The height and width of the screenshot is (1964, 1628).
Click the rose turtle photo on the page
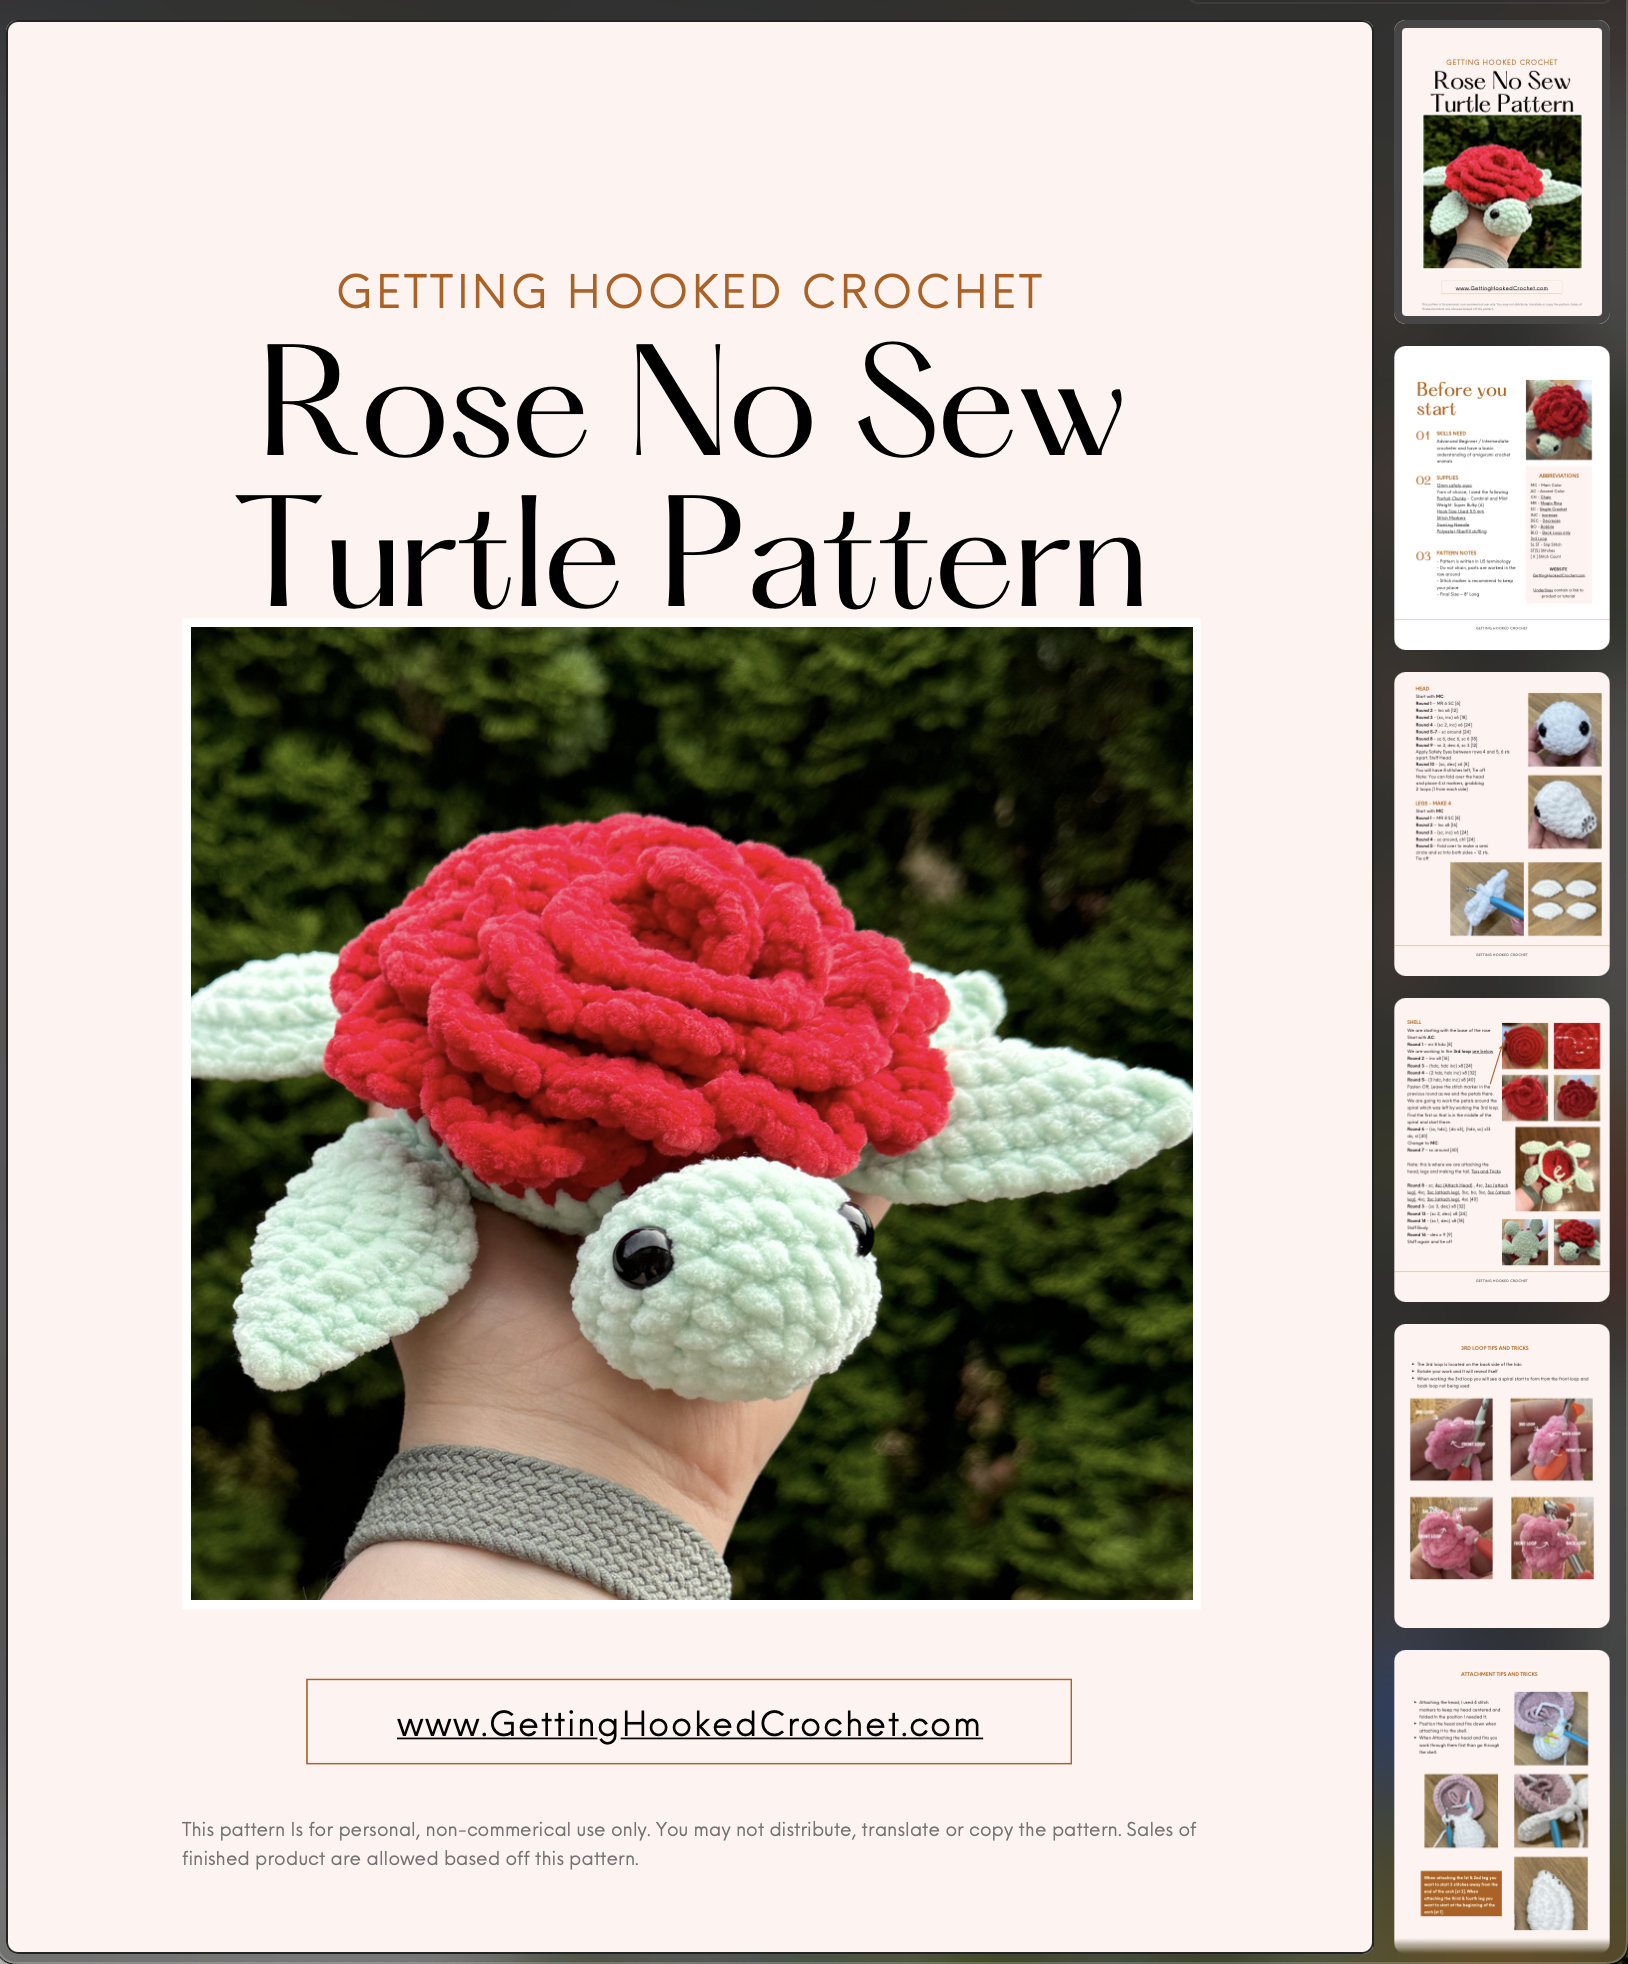691,1113
